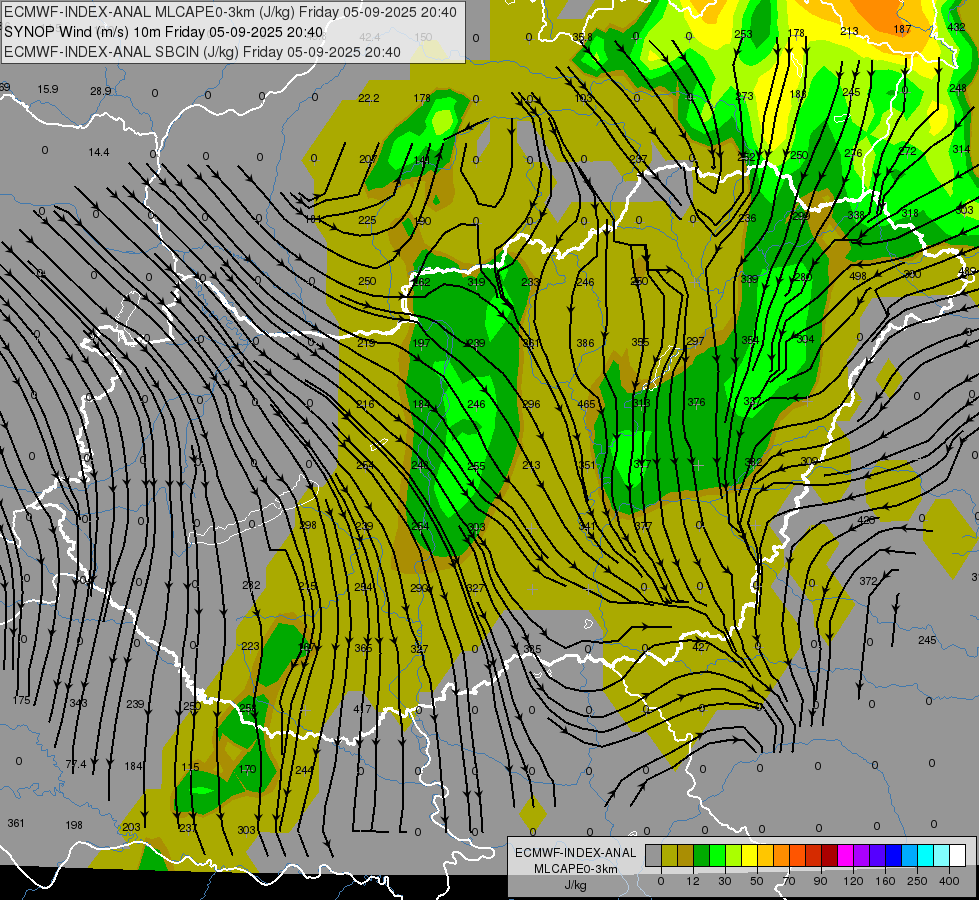Click the map value '232'
Screen dimensions: 979x900
click(x=251, y=585)
